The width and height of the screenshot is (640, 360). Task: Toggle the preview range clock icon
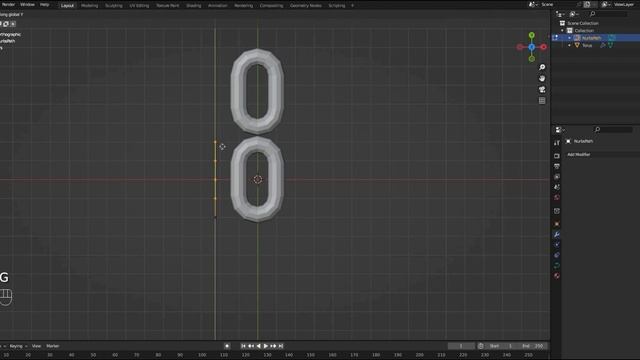coord(481,346)
